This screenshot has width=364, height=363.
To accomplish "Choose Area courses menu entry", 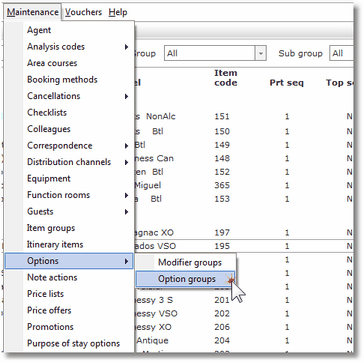I will tap(69, 63).
